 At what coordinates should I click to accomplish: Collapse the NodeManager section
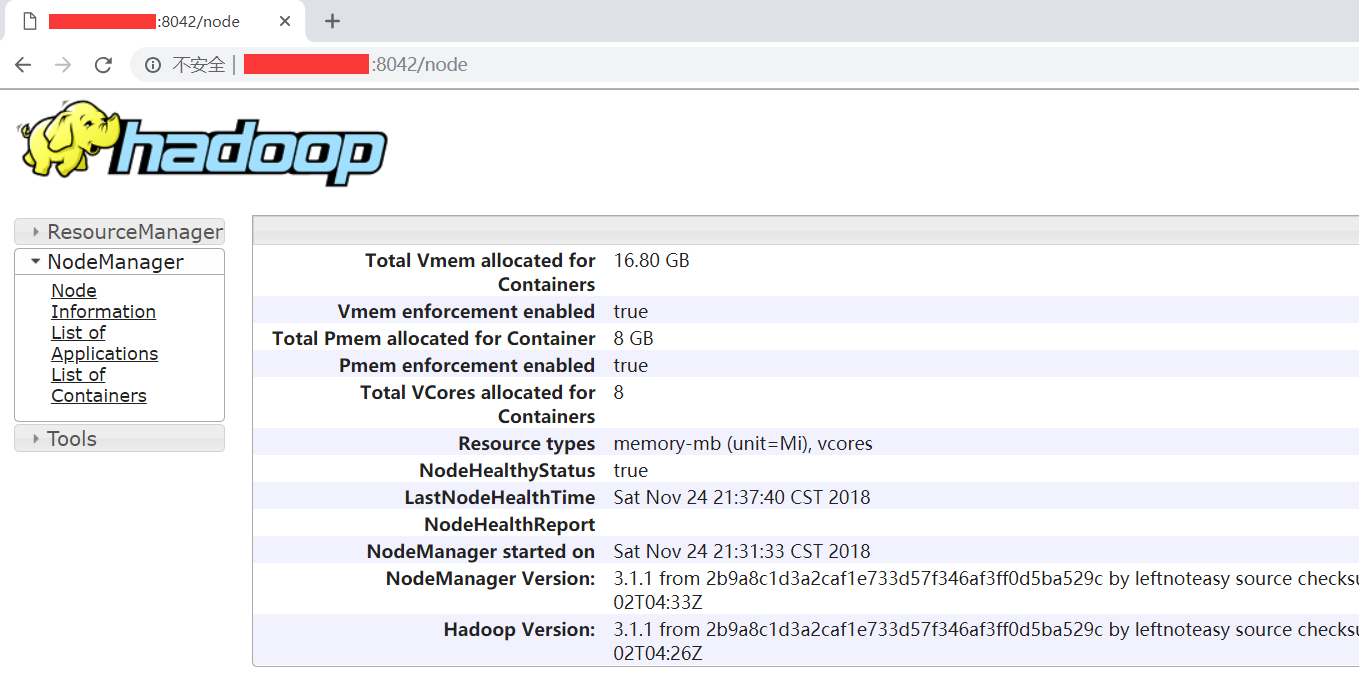[119, 262]
